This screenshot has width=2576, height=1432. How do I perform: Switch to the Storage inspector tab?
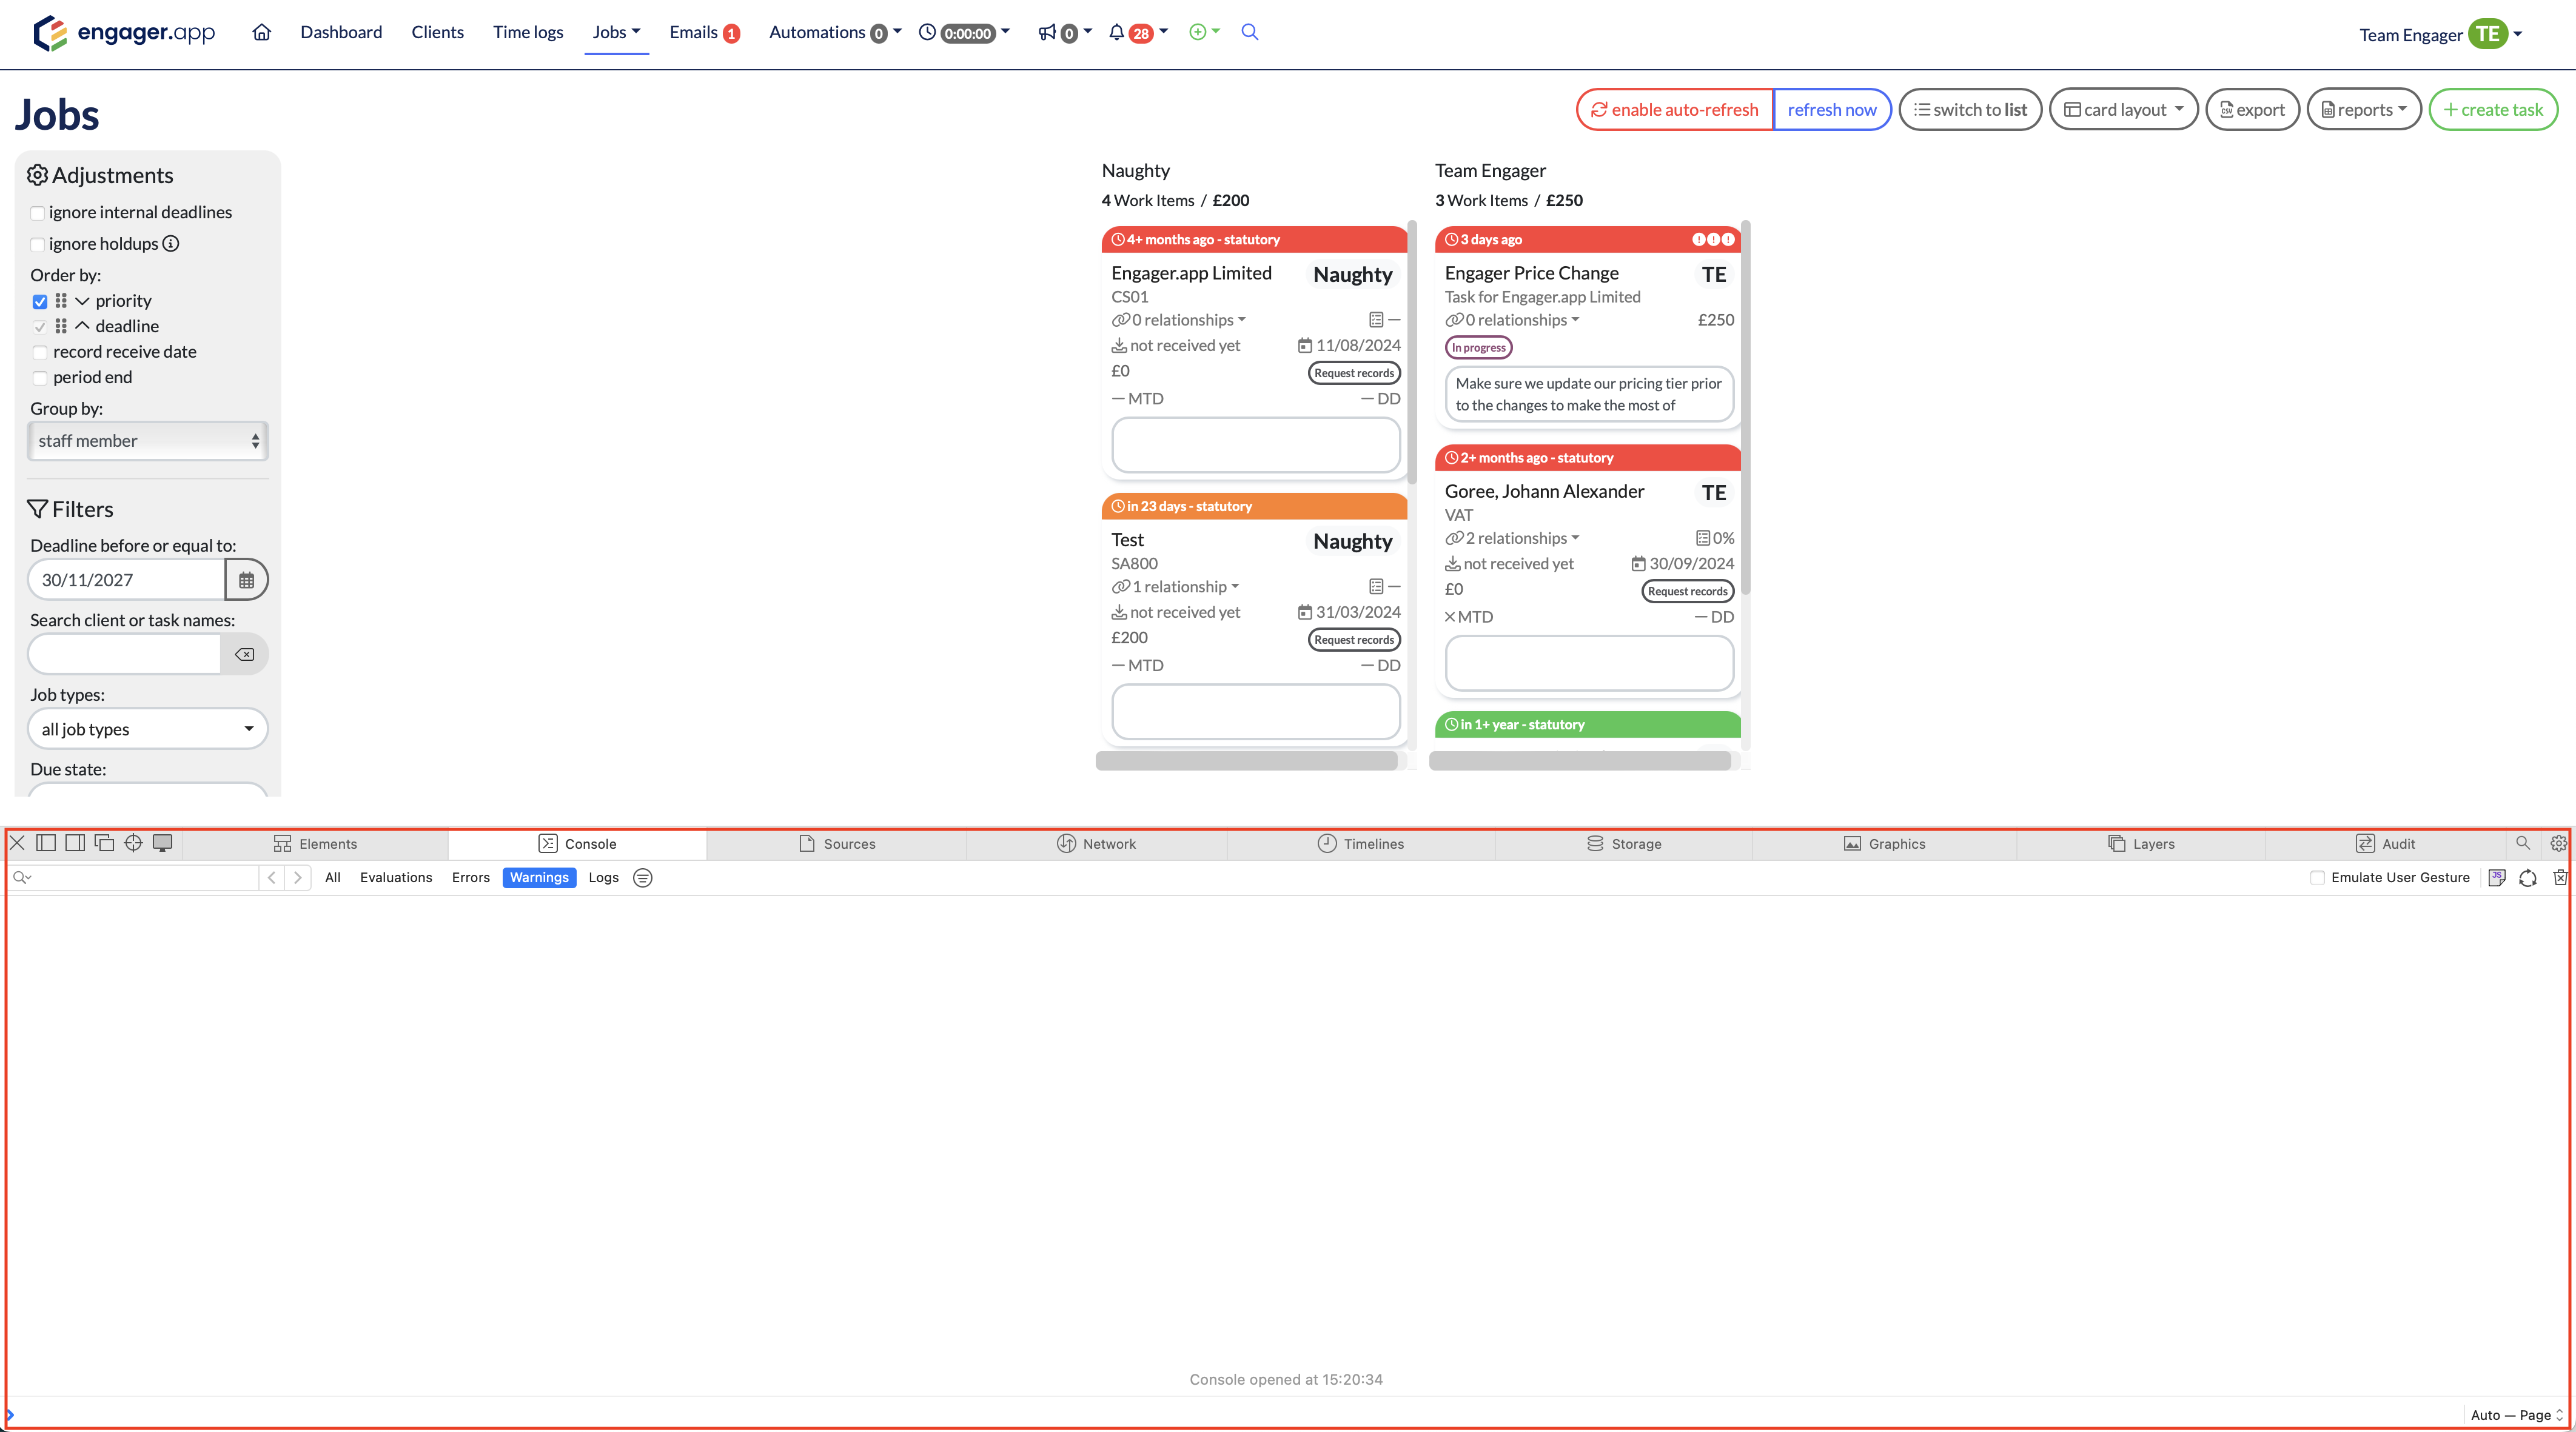1624,843
